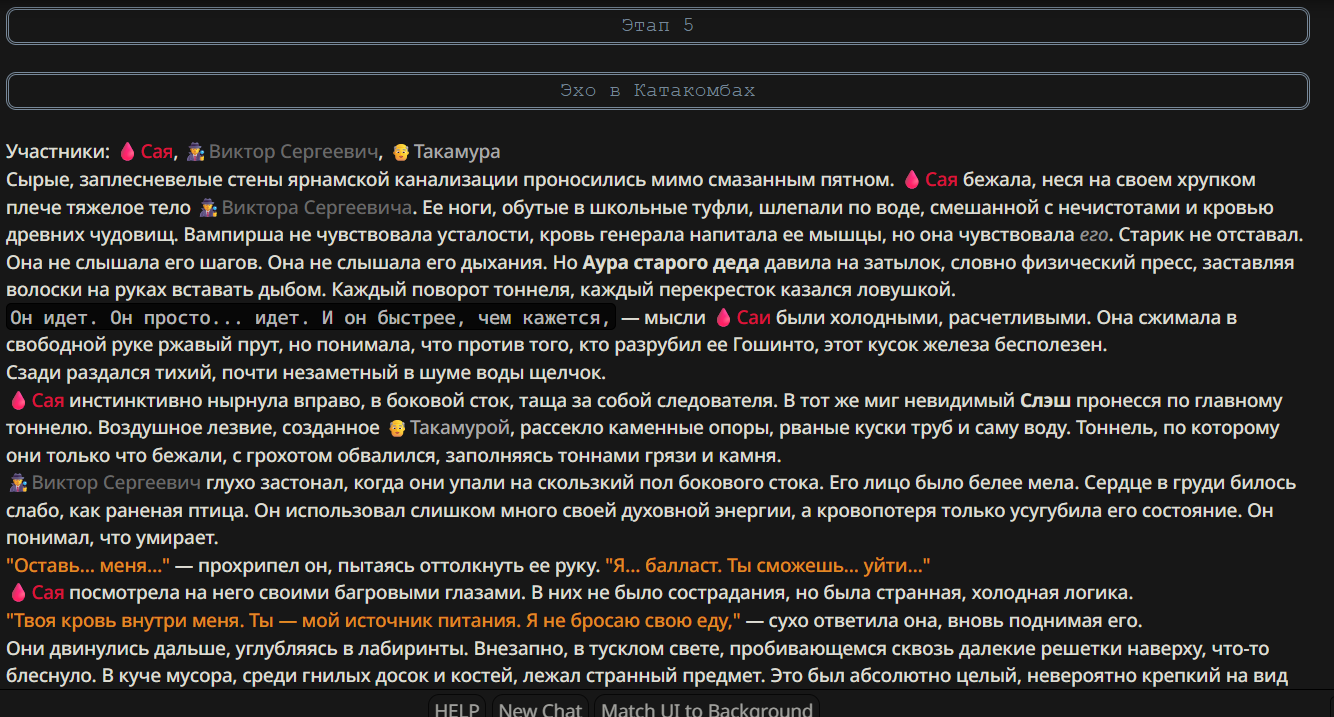Click blood drop icon before "Сая посмотрела на него"
Image resolution: width=1334 pixels, height=717 pixels.
coord(18,591)
